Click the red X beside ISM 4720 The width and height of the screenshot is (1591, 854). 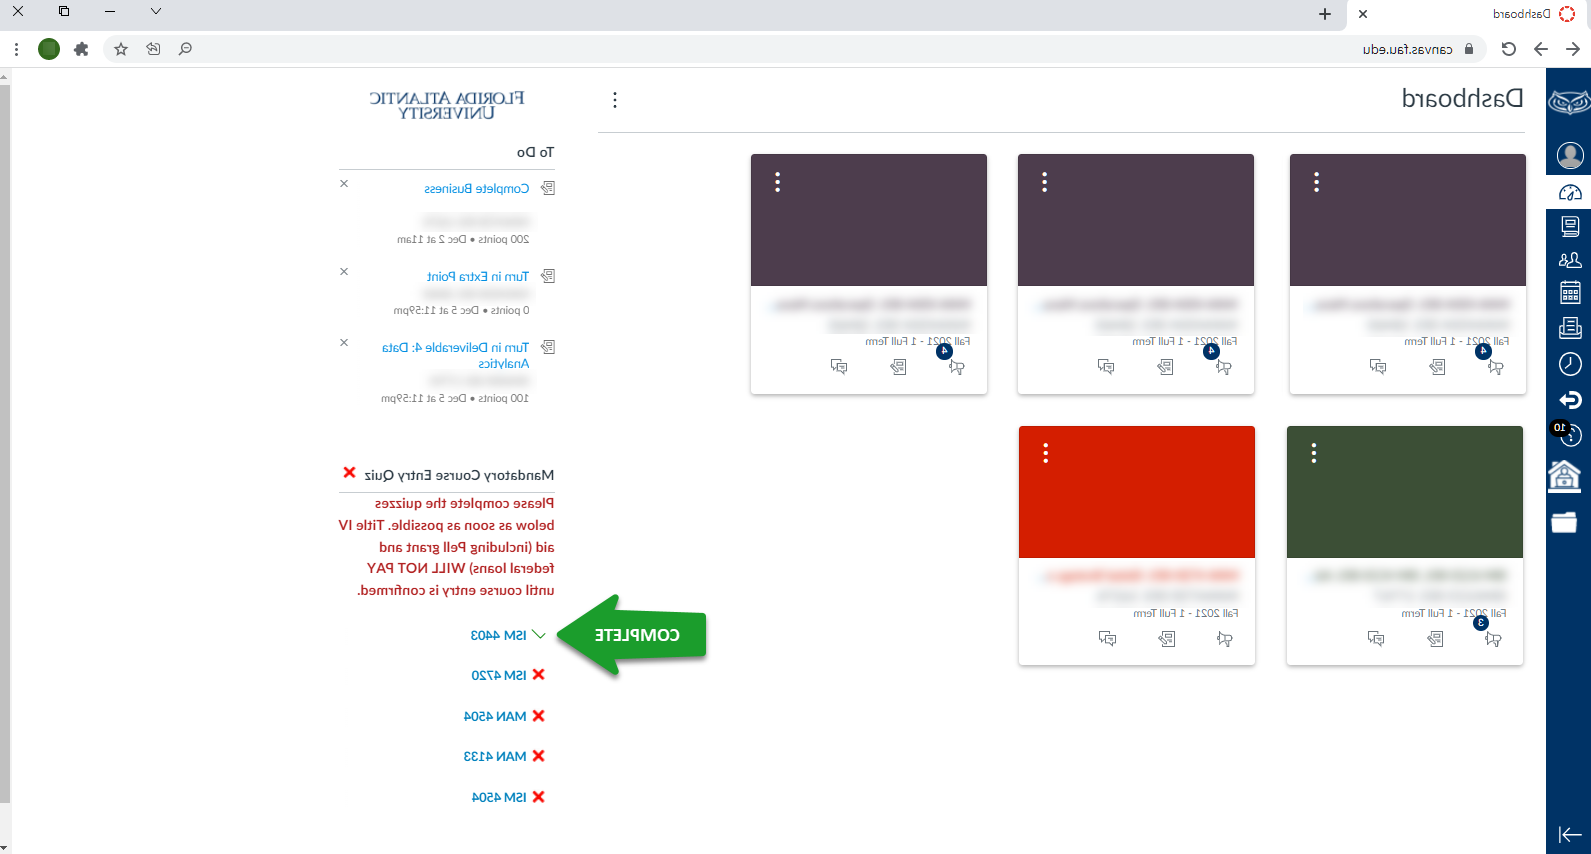[x=539, y=675]
